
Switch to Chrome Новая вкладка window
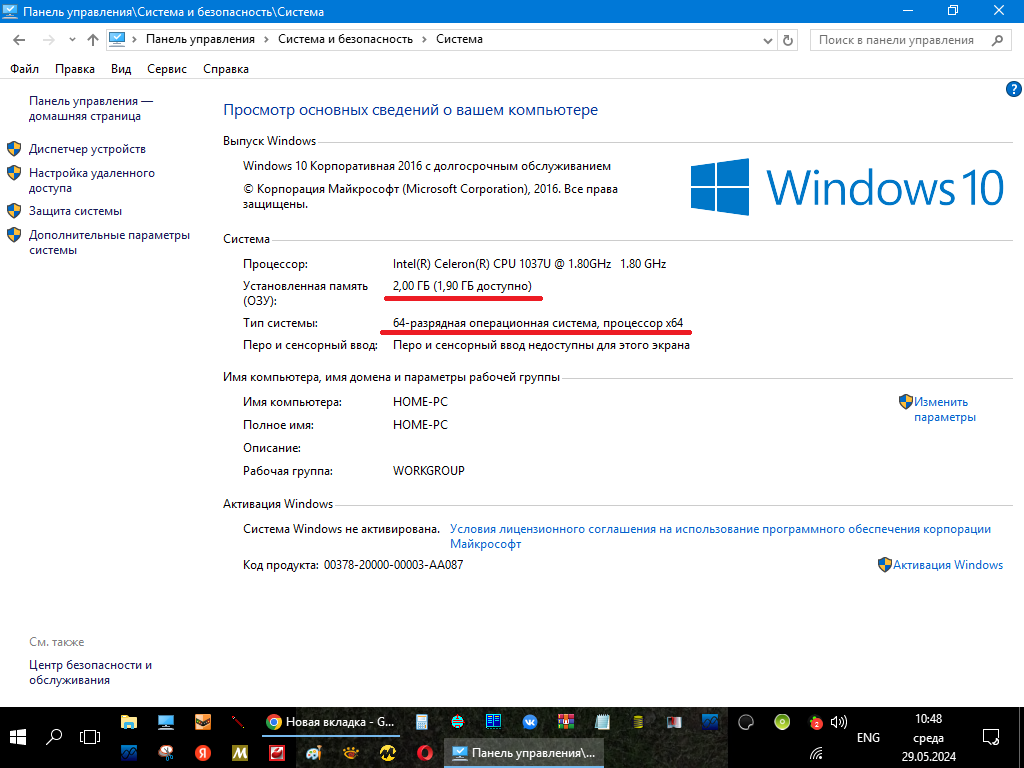330,722
